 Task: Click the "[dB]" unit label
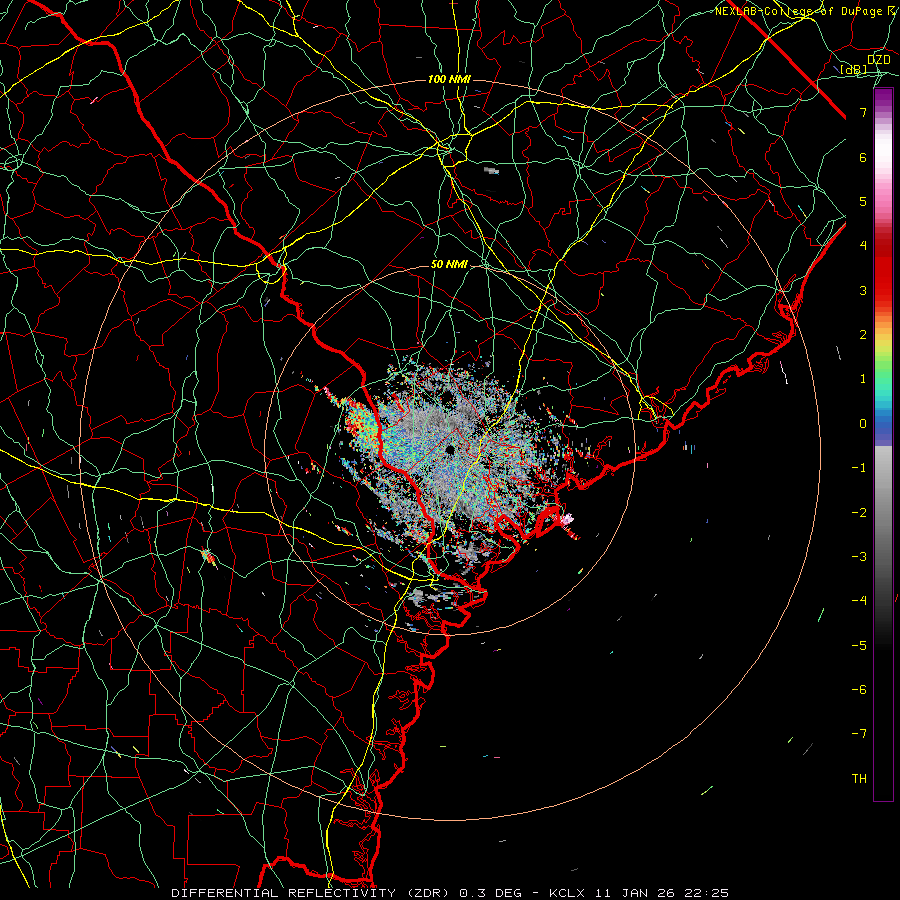coord(854,70)
